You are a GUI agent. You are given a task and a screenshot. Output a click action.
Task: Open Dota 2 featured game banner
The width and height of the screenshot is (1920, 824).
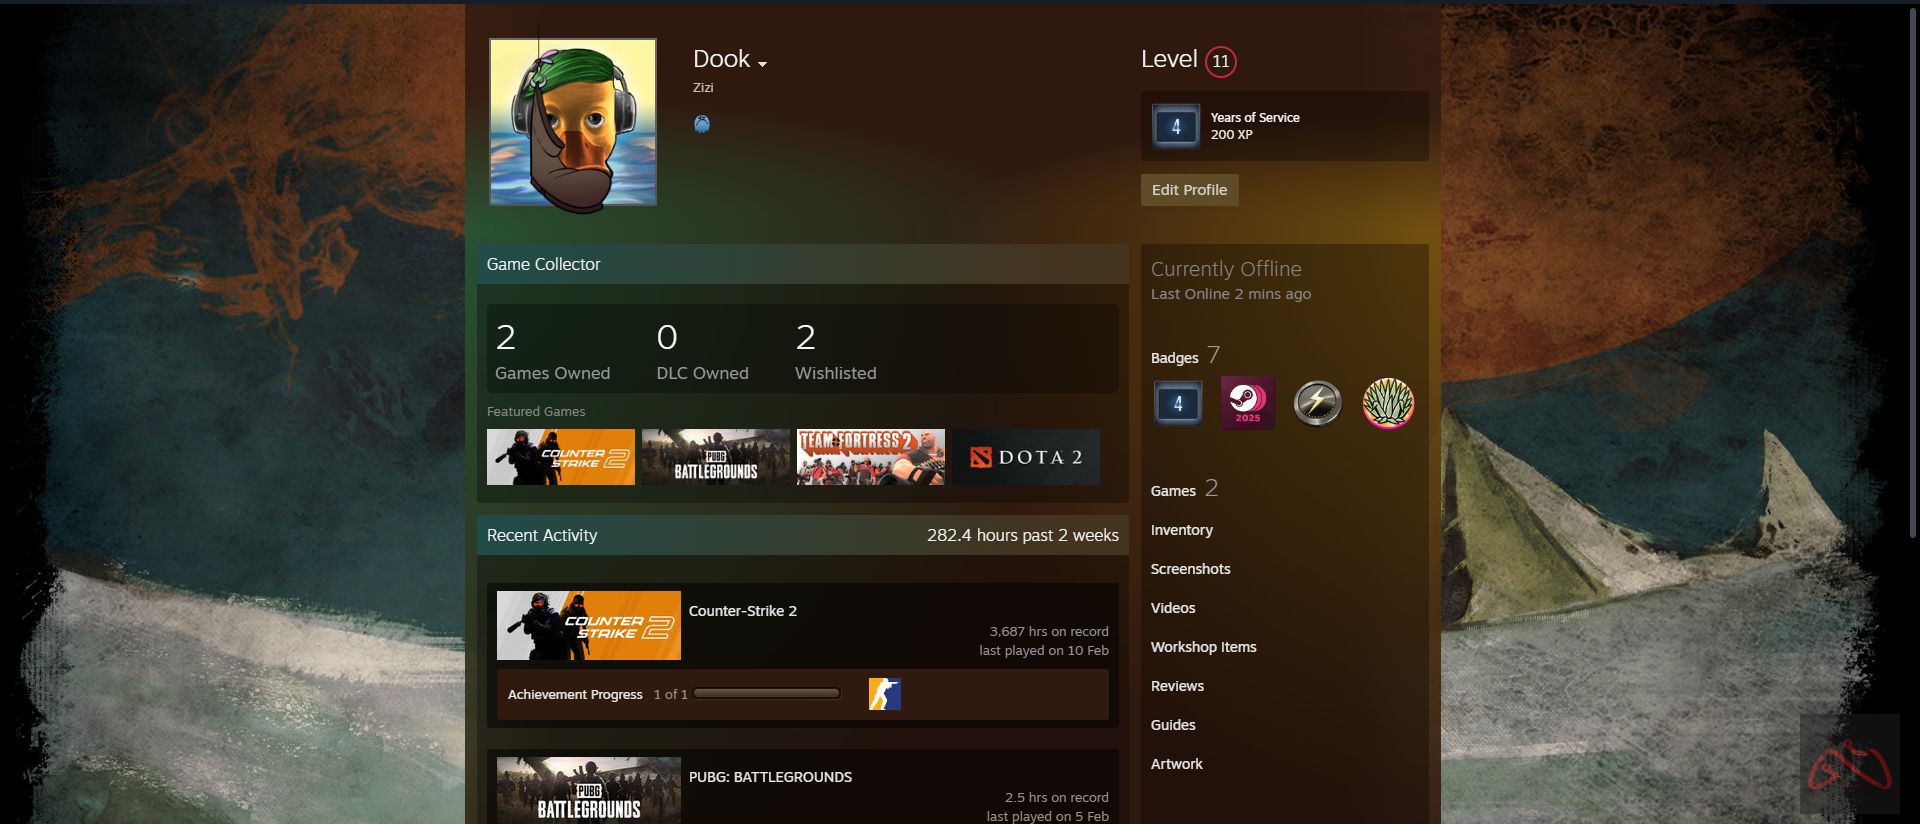1025,457
